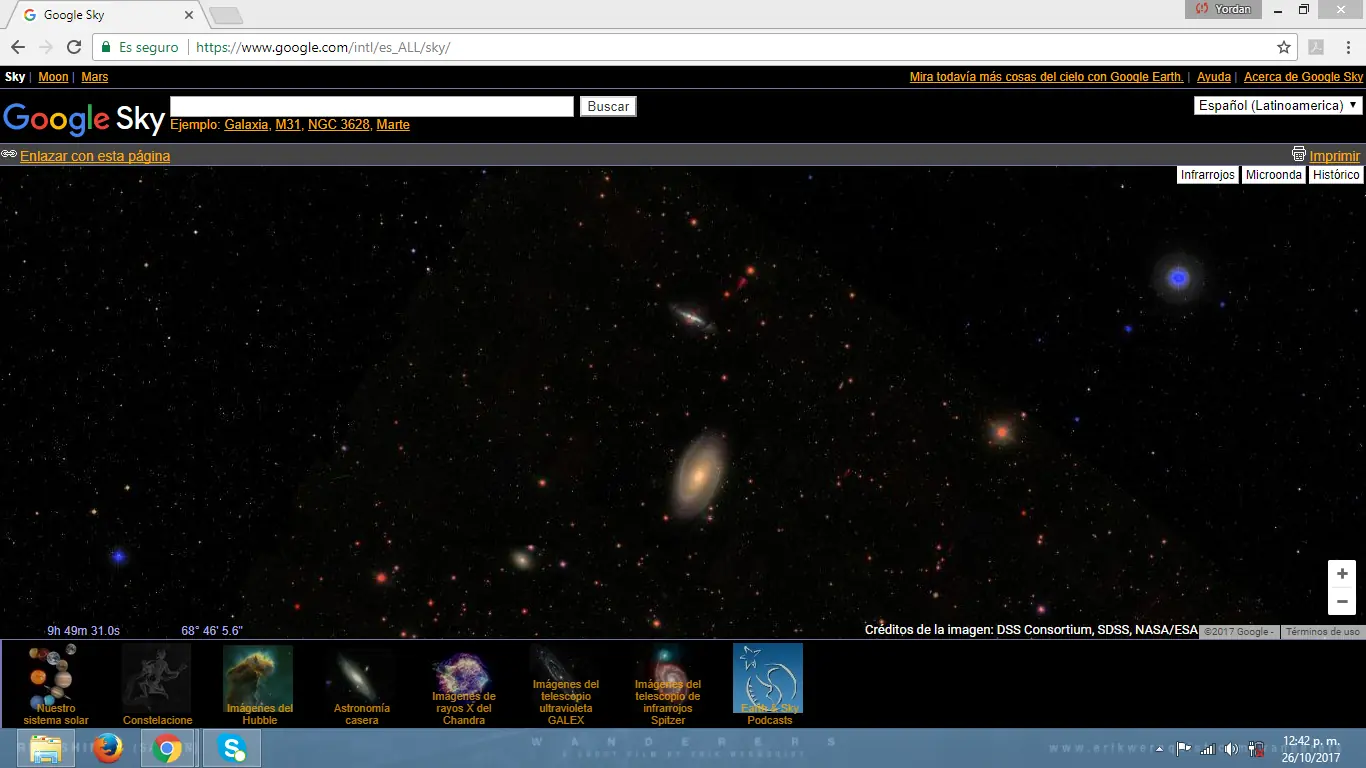Click the large central spiral galaxy
This screenshot has height=768, width=1366.
(x=698, y=474)
